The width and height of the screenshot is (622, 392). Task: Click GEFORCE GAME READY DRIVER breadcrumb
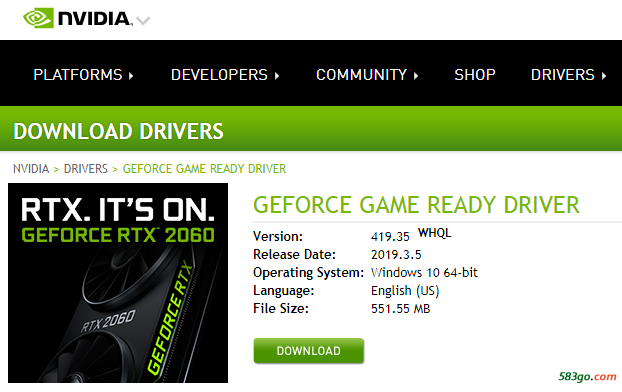[204, 169]
